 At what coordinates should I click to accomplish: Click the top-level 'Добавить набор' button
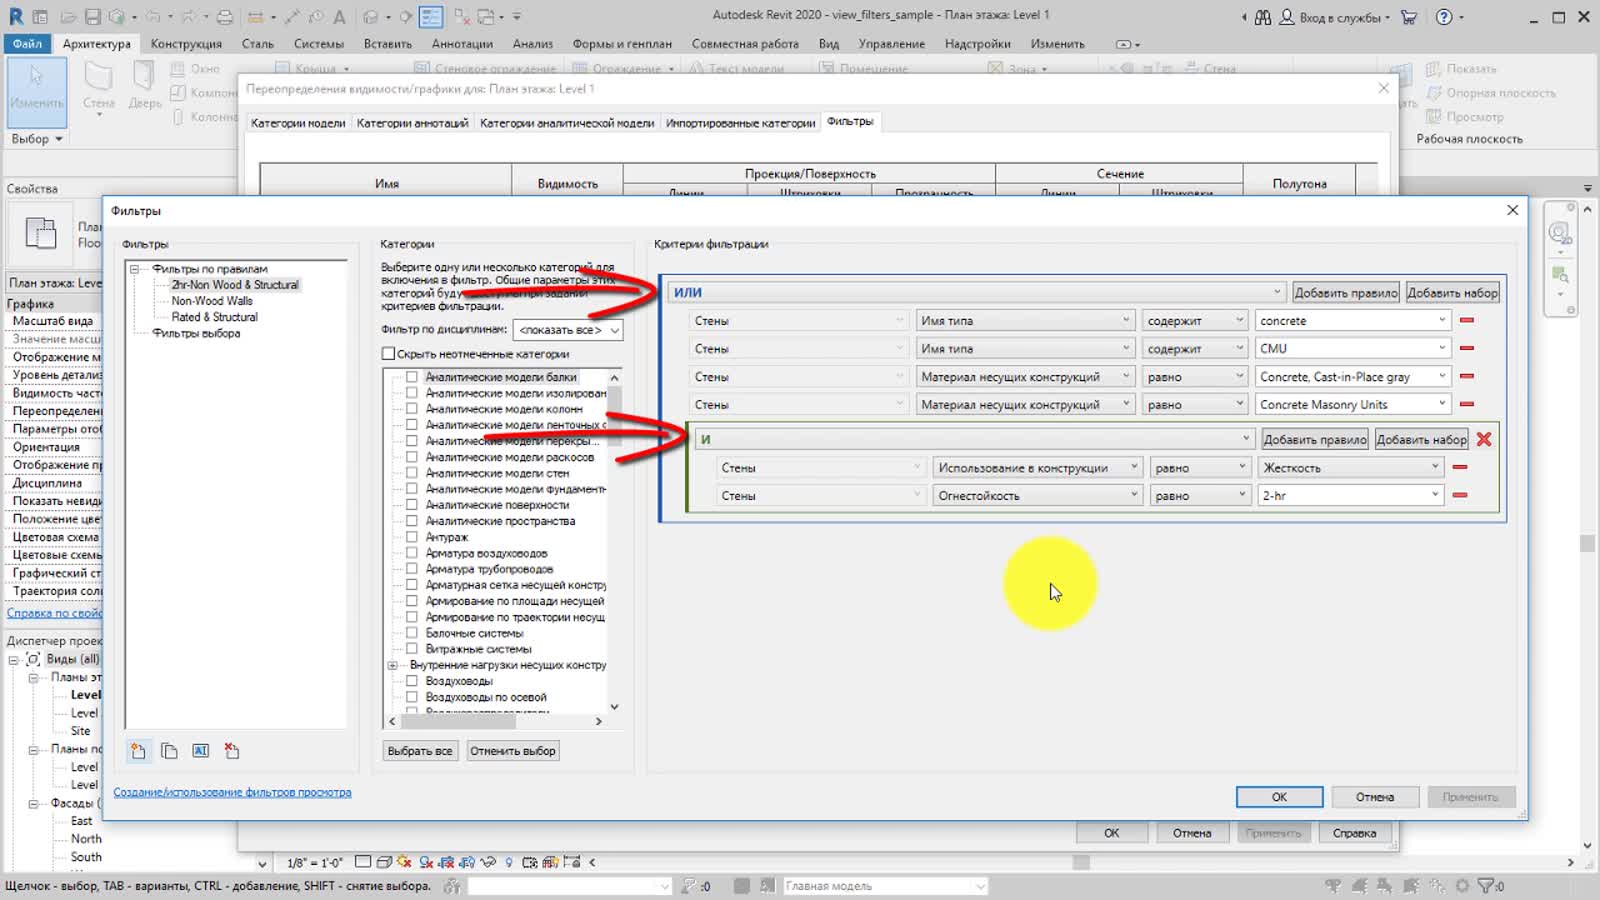pos(1453,293)
